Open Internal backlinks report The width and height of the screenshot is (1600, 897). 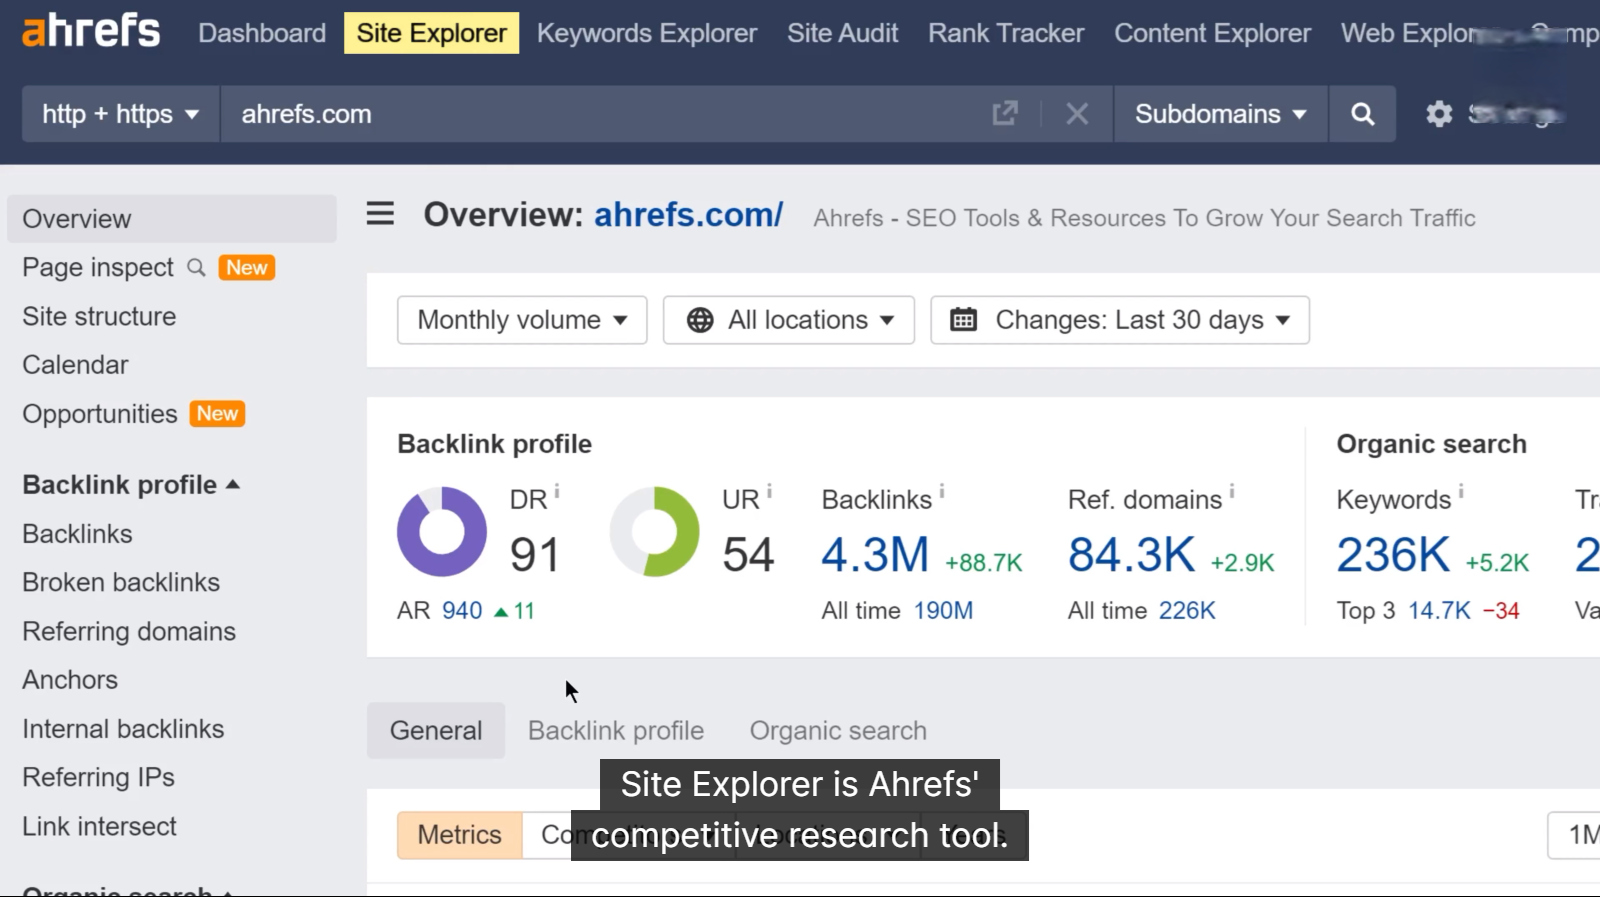pos(123,729)
